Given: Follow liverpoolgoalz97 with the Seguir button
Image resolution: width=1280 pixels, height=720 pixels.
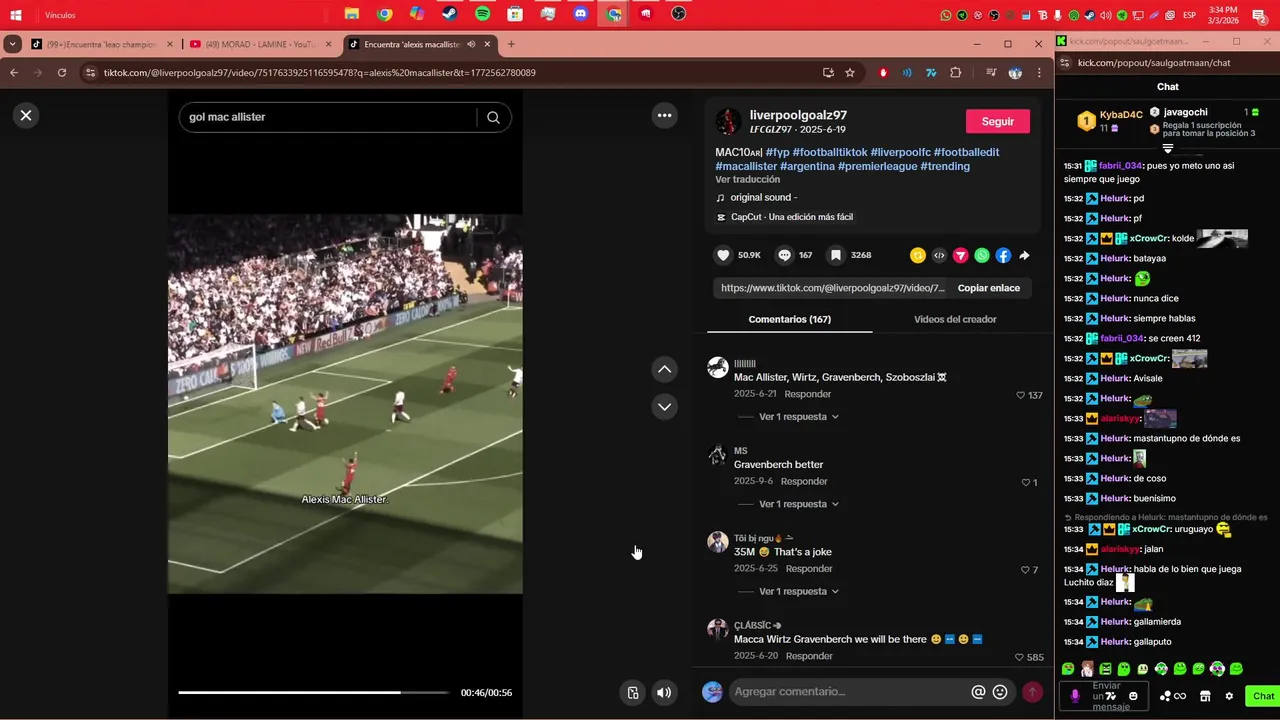Looking at the screenshot, I should pos(997,121).
